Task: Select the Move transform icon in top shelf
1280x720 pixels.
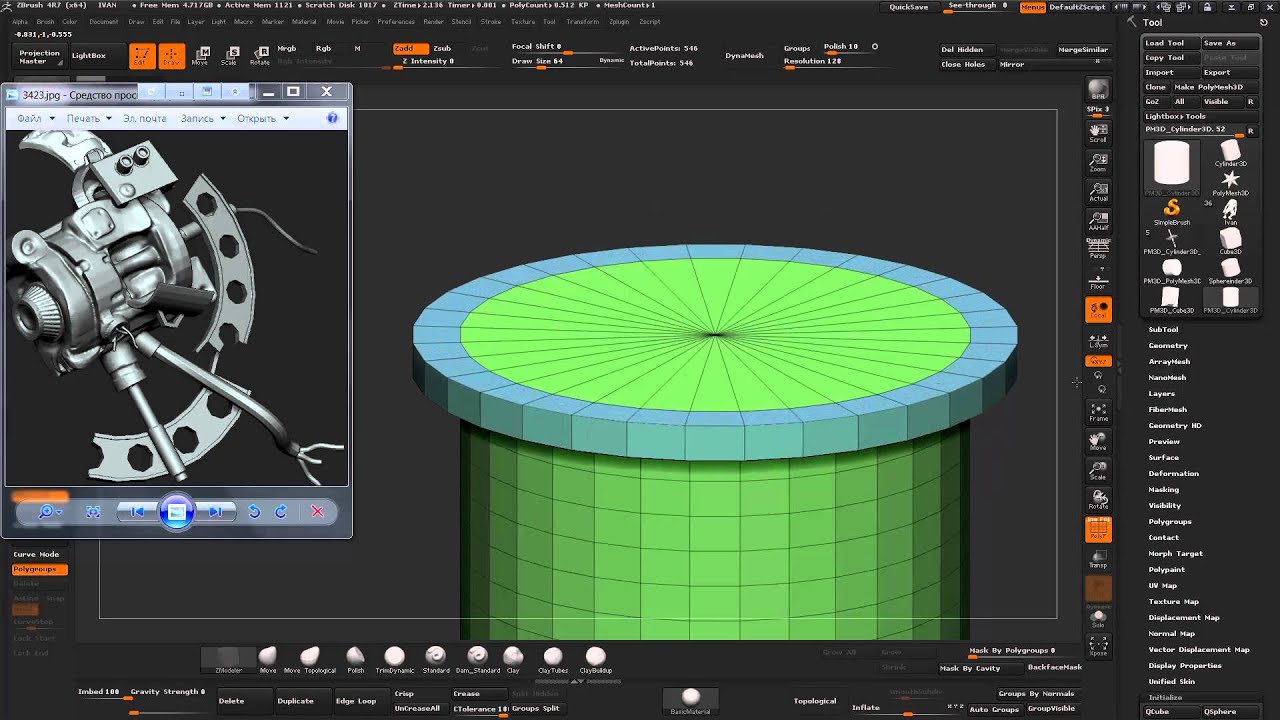Action: click(201, 55)
